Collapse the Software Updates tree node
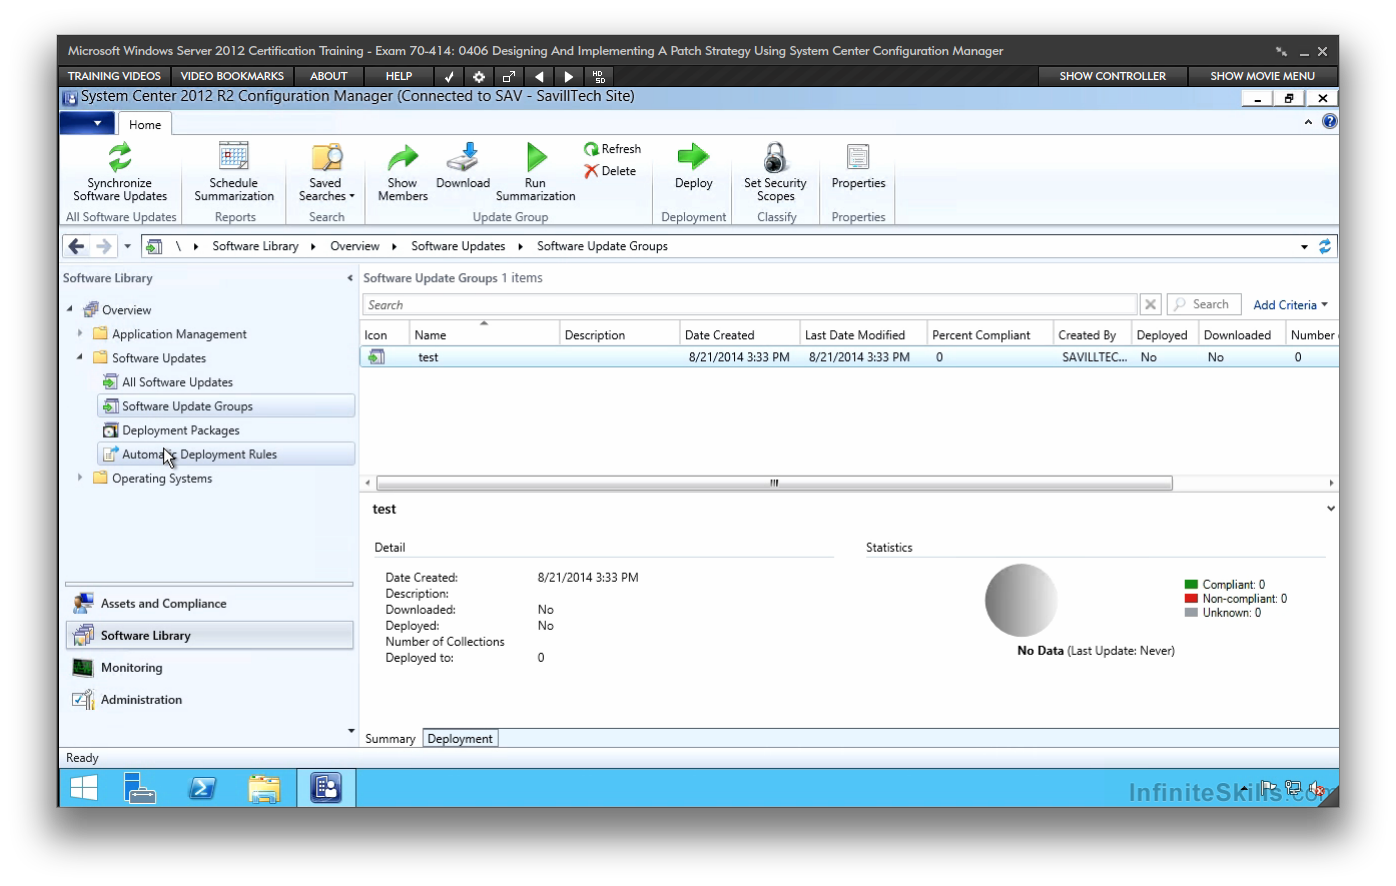The image size is (1396, 886). click(80, 357)
